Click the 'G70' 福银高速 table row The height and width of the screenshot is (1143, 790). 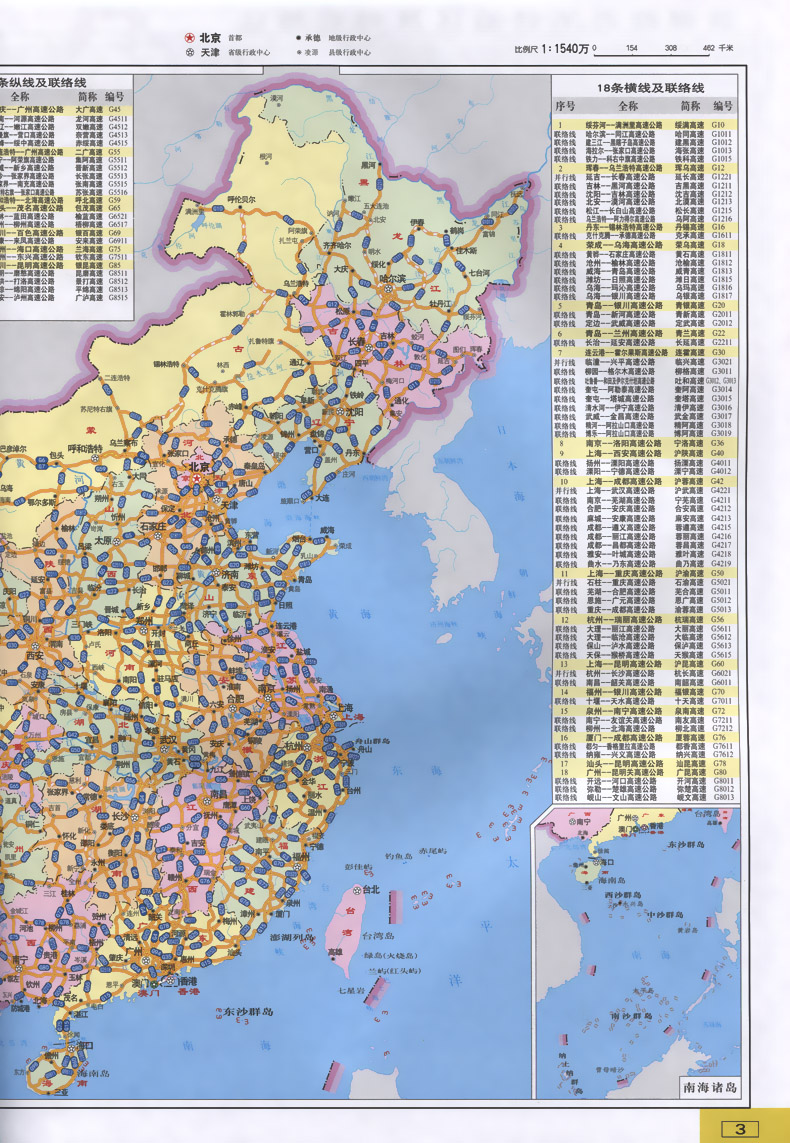[x=644, y=692]
